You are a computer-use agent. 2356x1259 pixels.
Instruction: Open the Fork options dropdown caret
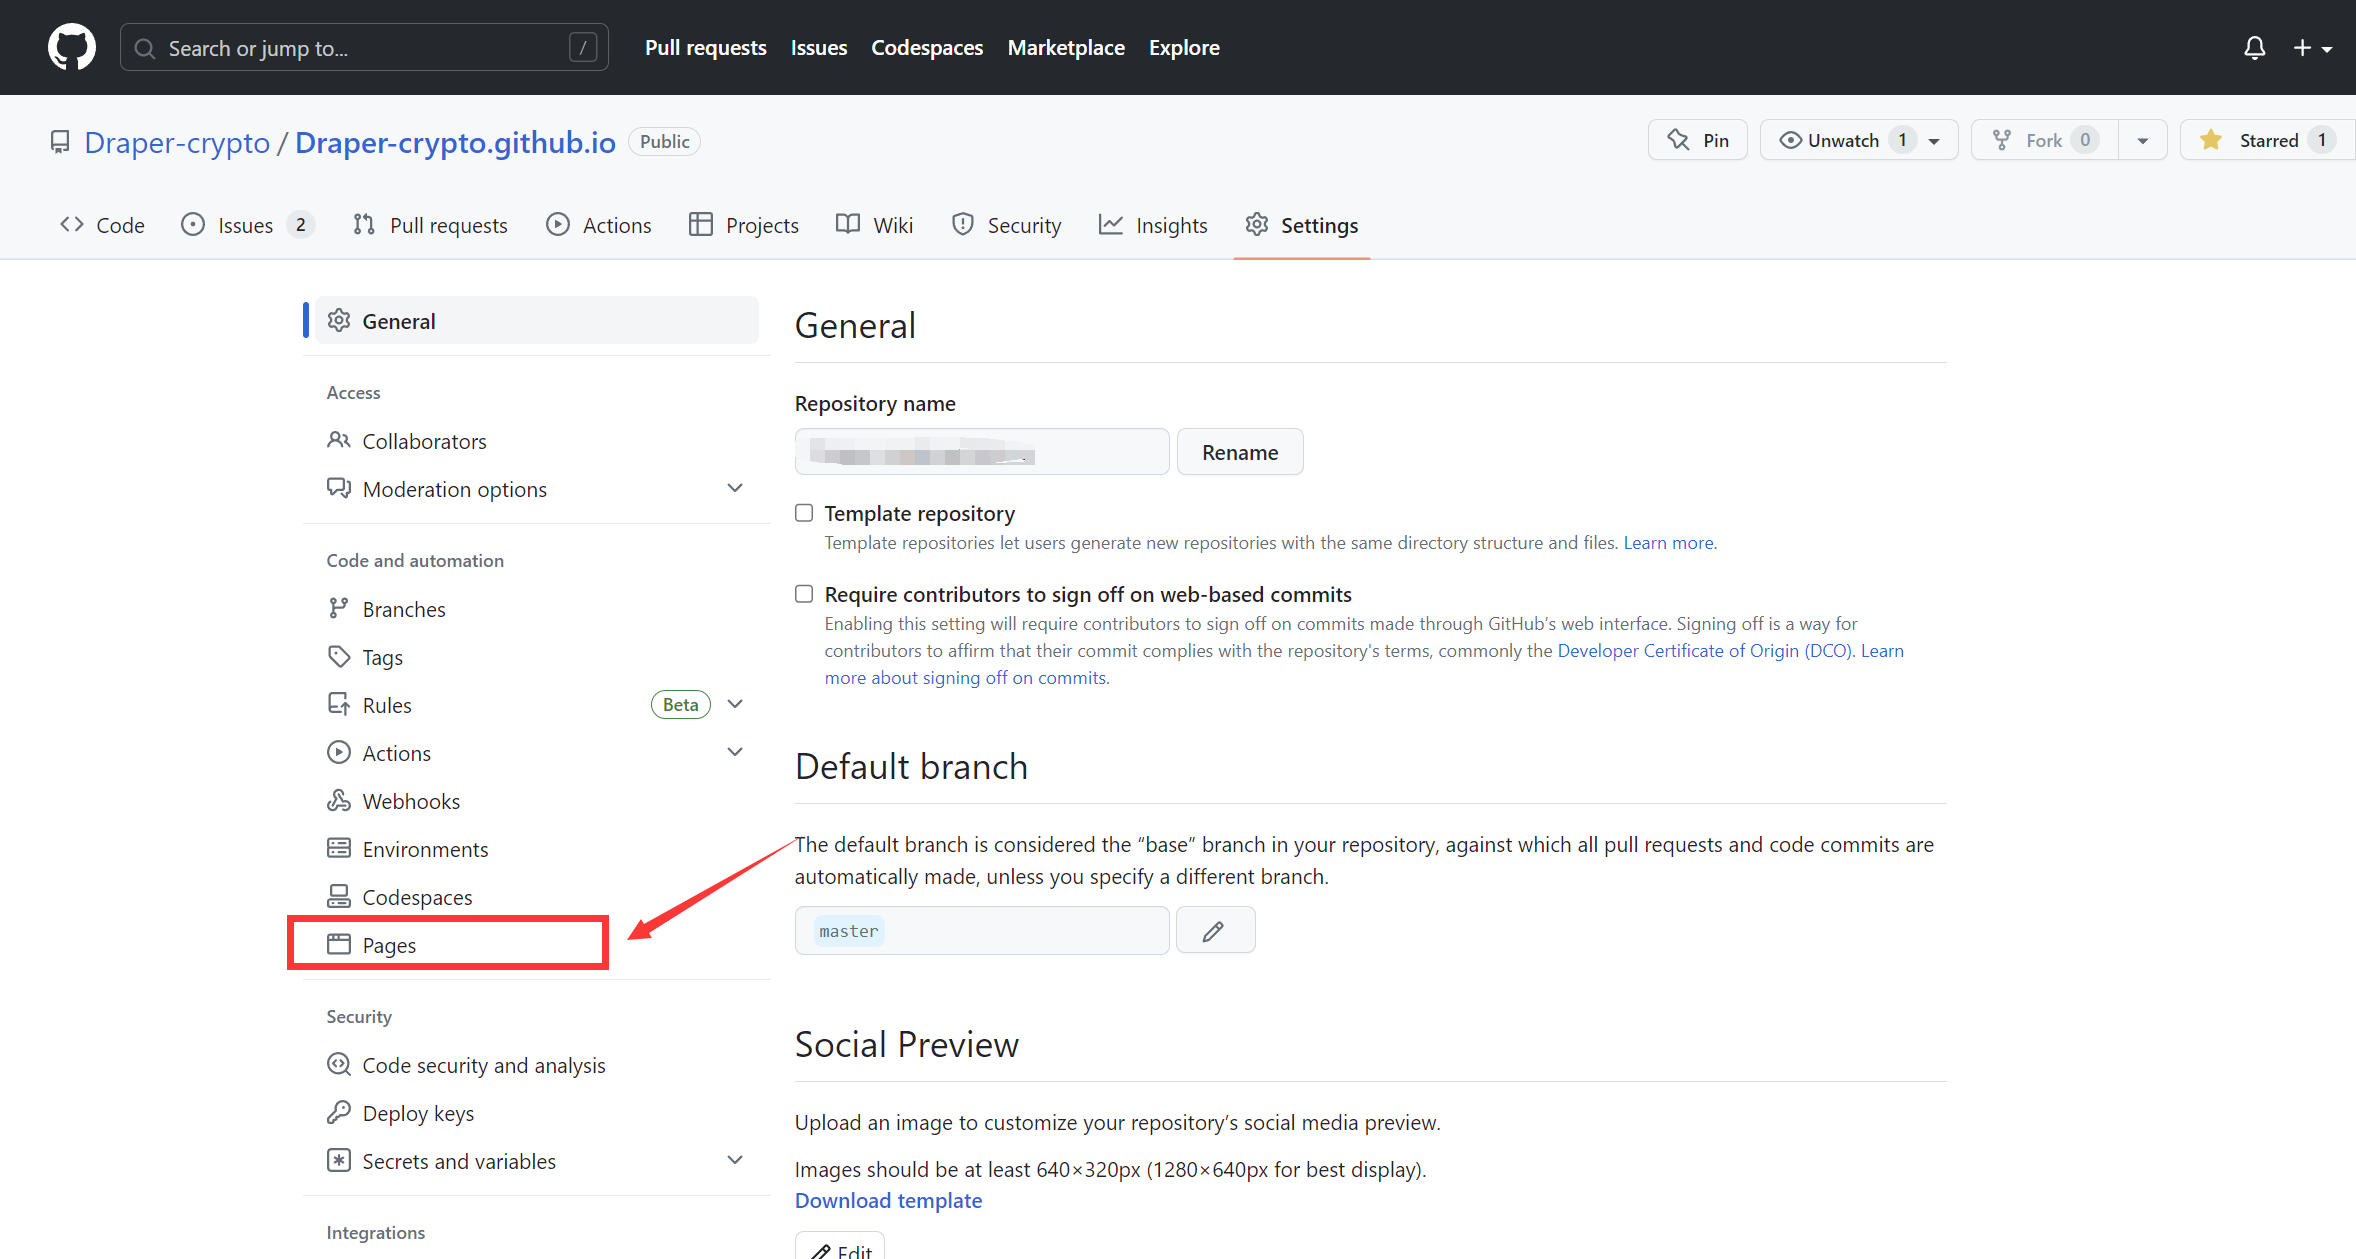click(x=2142, y=141)
